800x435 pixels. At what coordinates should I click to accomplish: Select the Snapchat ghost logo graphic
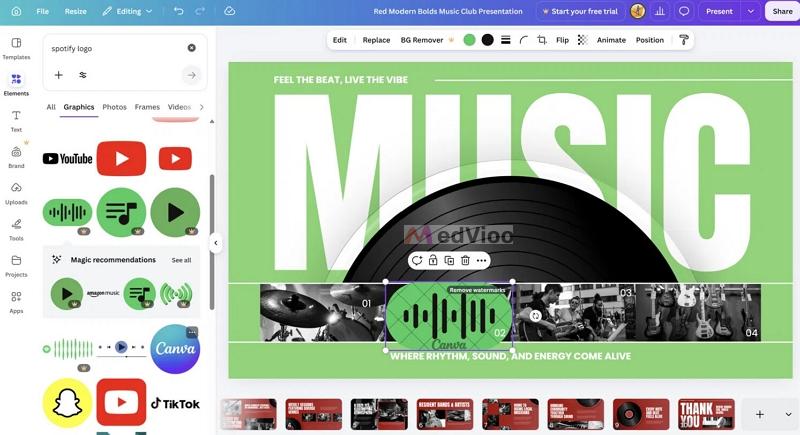(67, 403)
